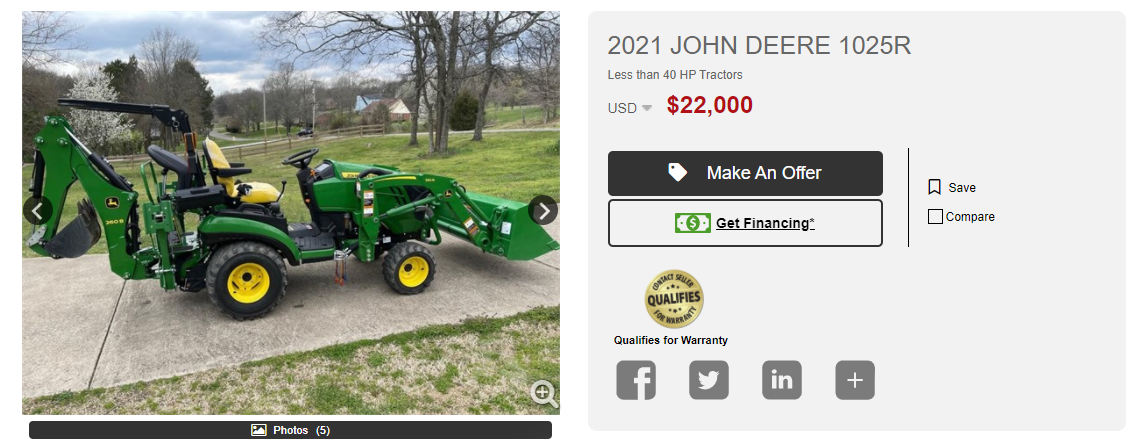
Task: Click the main tractor photo
Action: coord(290,213)
